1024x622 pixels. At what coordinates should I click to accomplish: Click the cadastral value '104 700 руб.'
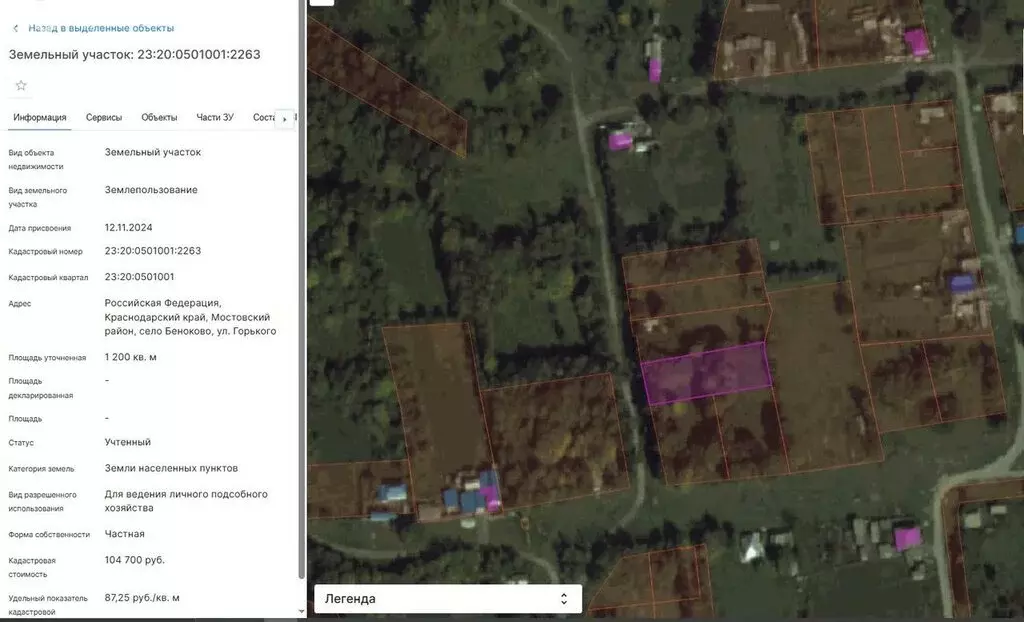[x=134, y=560]
